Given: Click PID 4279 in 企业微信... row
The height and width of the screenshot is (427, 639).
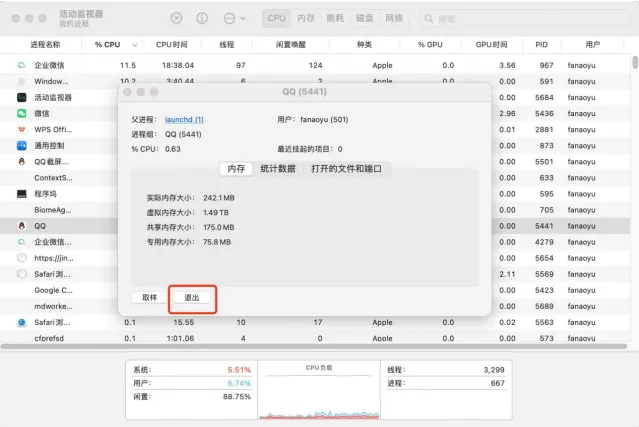Looking at the screenshot, I should pos(544,242).
